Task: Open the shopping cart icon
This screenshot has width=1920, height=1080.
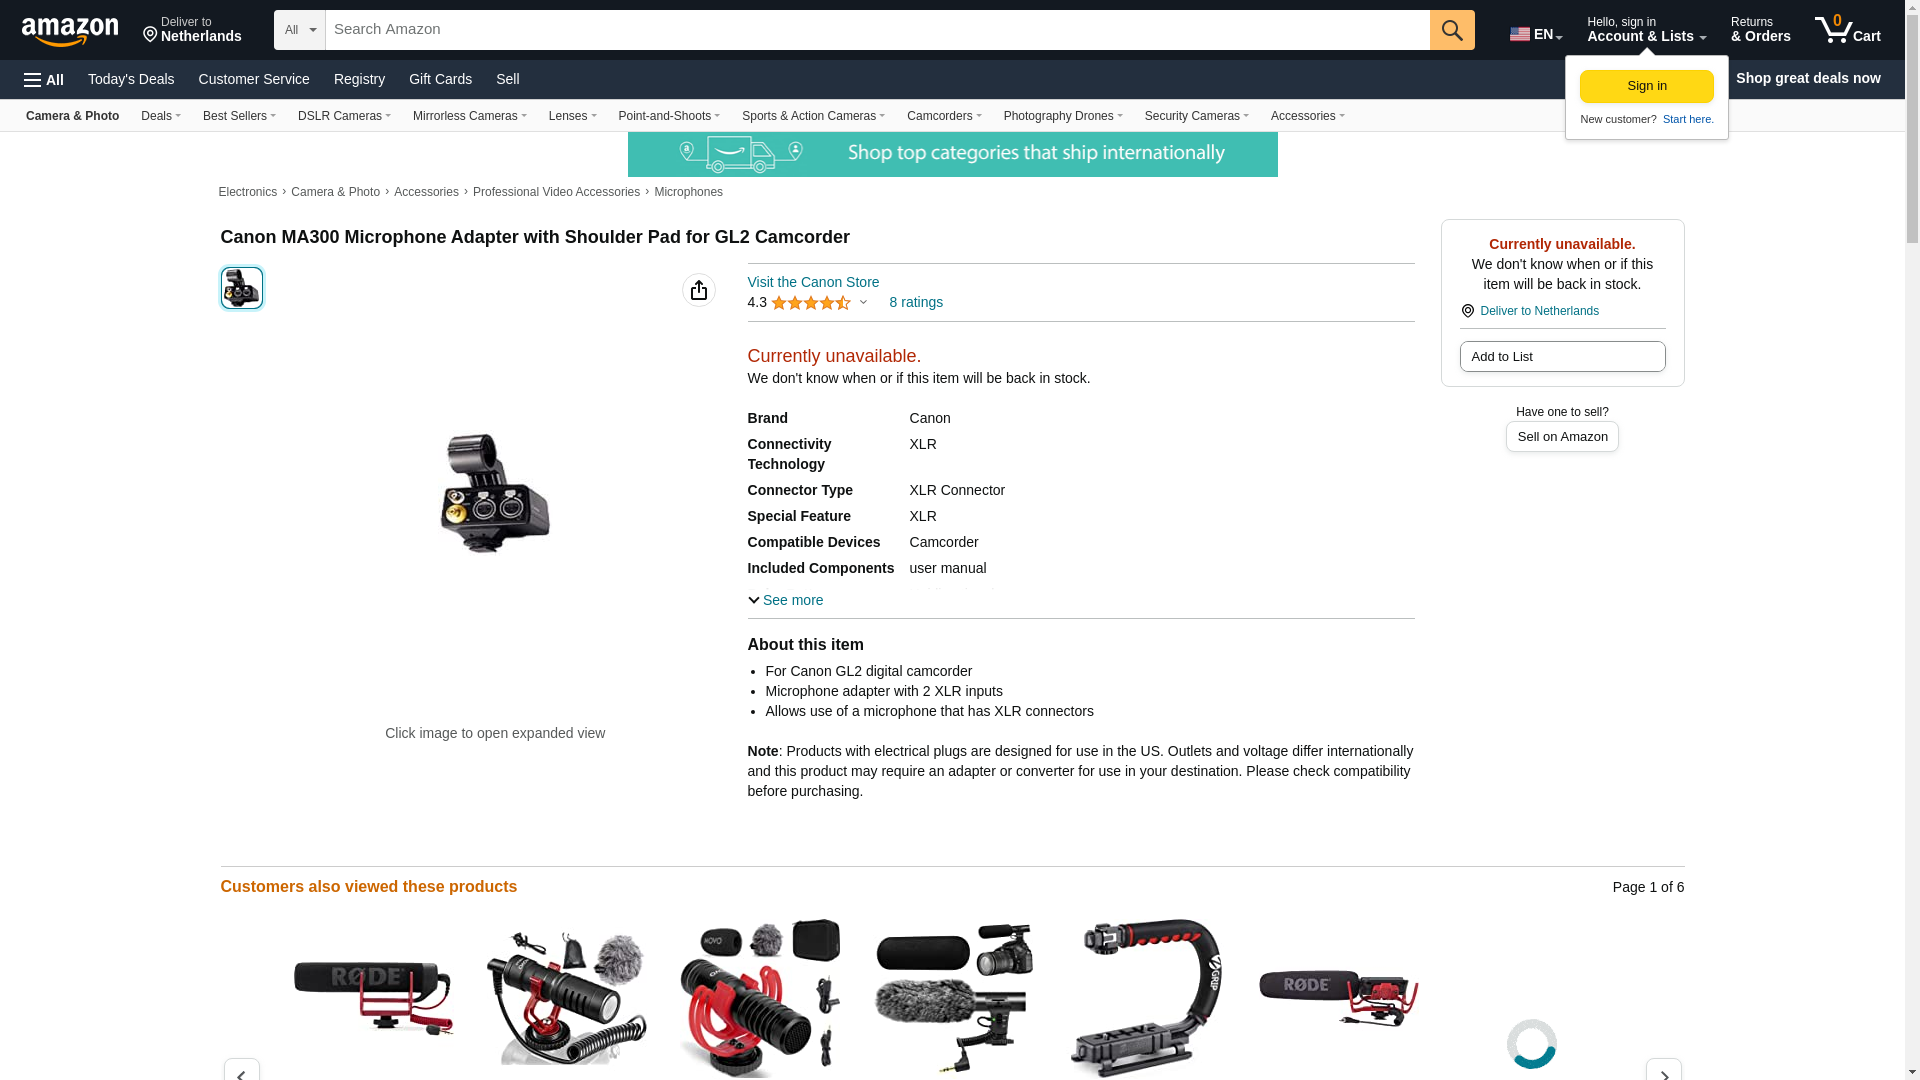Action: click(1848, 30)
